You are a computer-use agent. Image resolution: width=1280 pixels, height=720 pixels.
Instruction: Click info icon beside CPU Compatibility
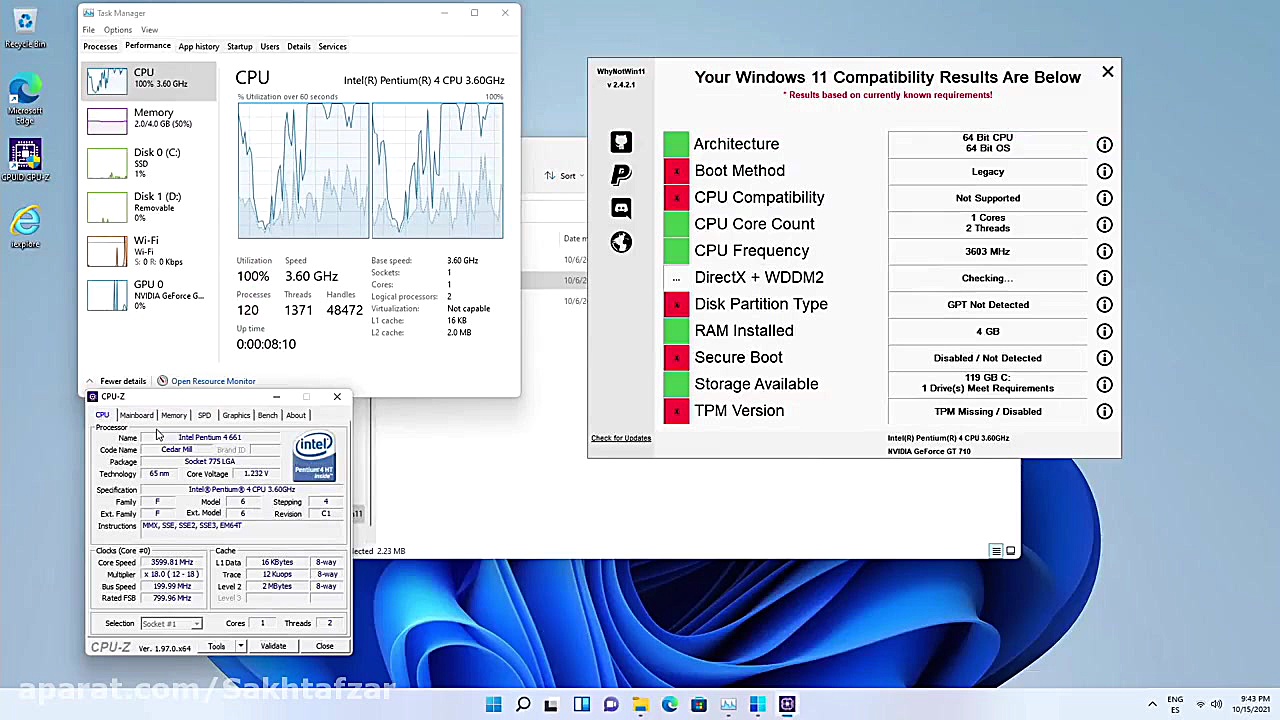(x=1104, y=198)
